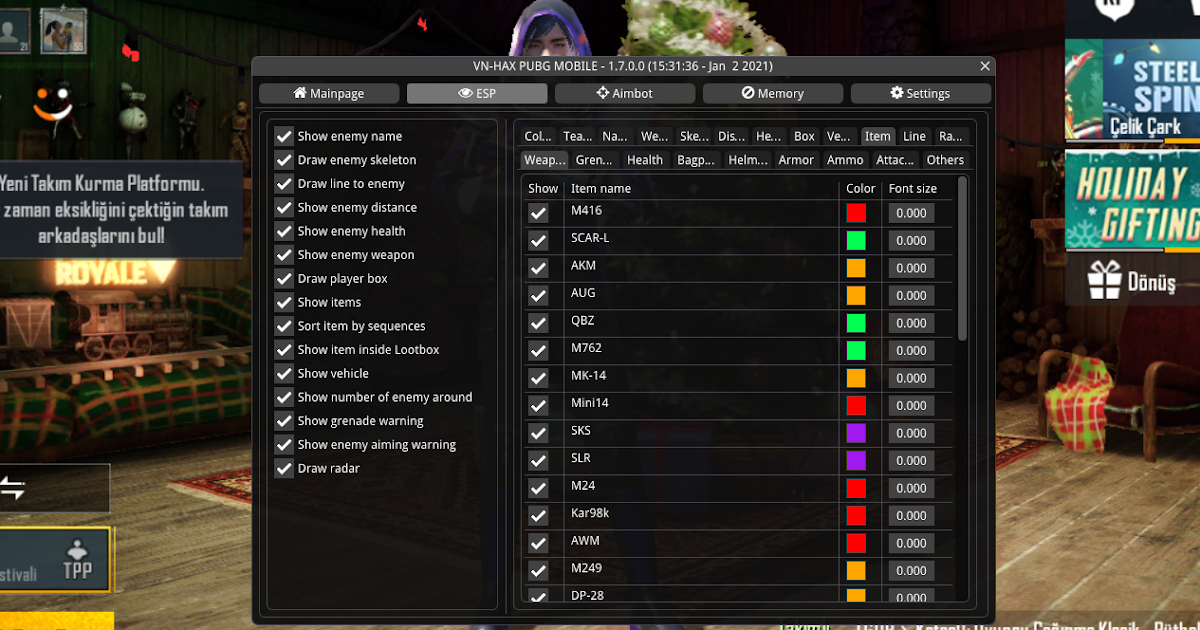Image resolution: width=1200 pixels, height=630 pixels.
Task: Edit the M249 font size field
Action: coord(911,571)
